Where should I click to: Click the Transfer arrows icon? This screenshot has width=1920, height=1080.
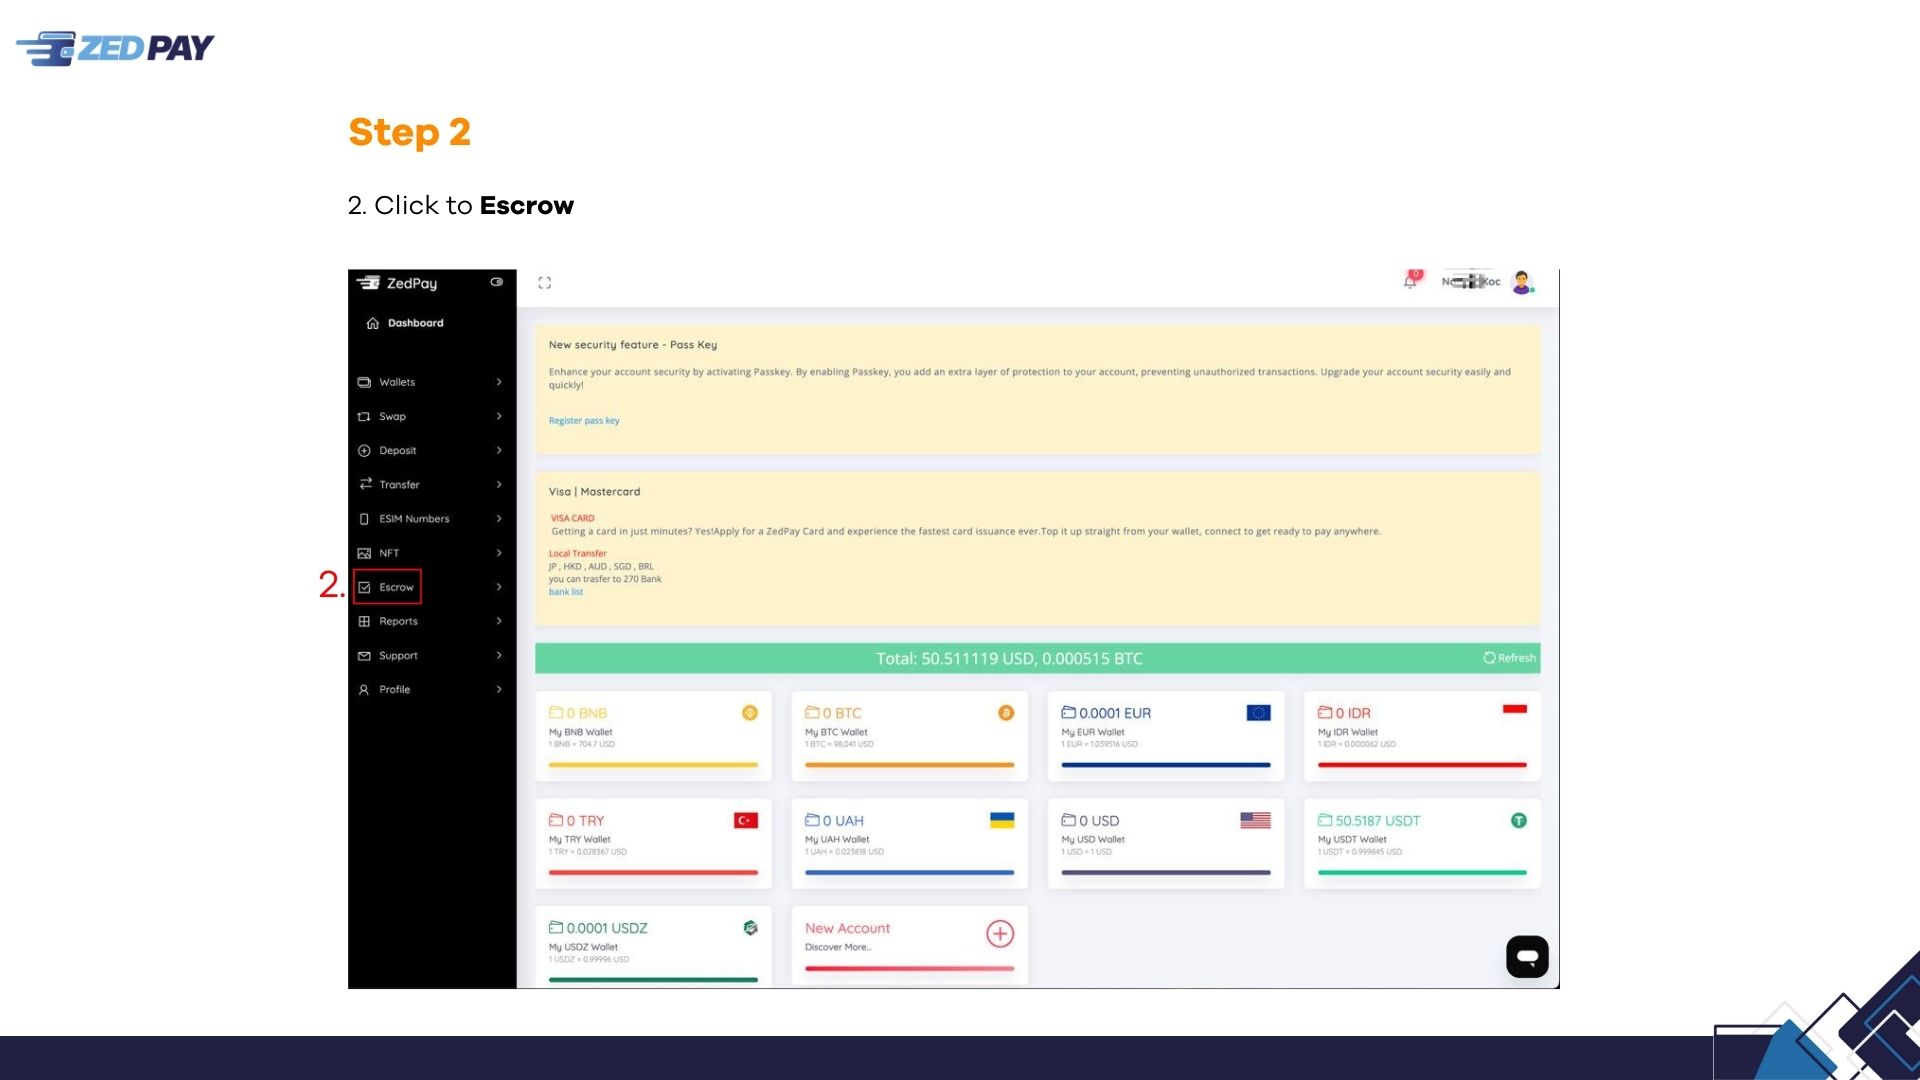tap(365, 484)
